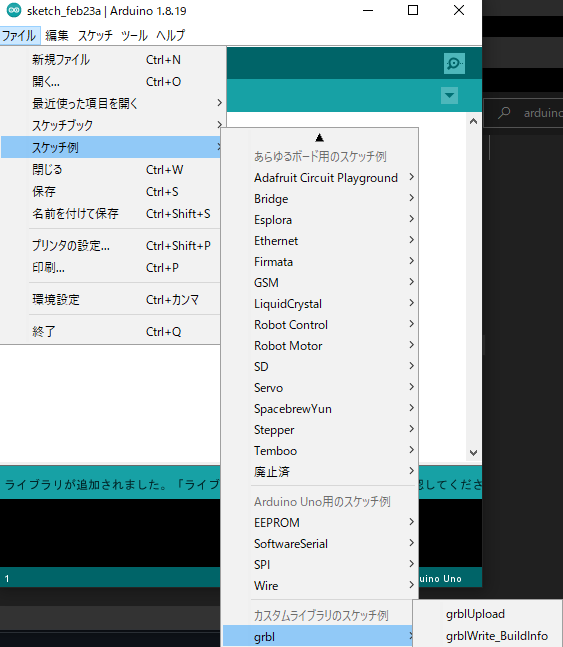Select スケッチ例 menu entry
The image size is (563, 647).
pos(111,147)
